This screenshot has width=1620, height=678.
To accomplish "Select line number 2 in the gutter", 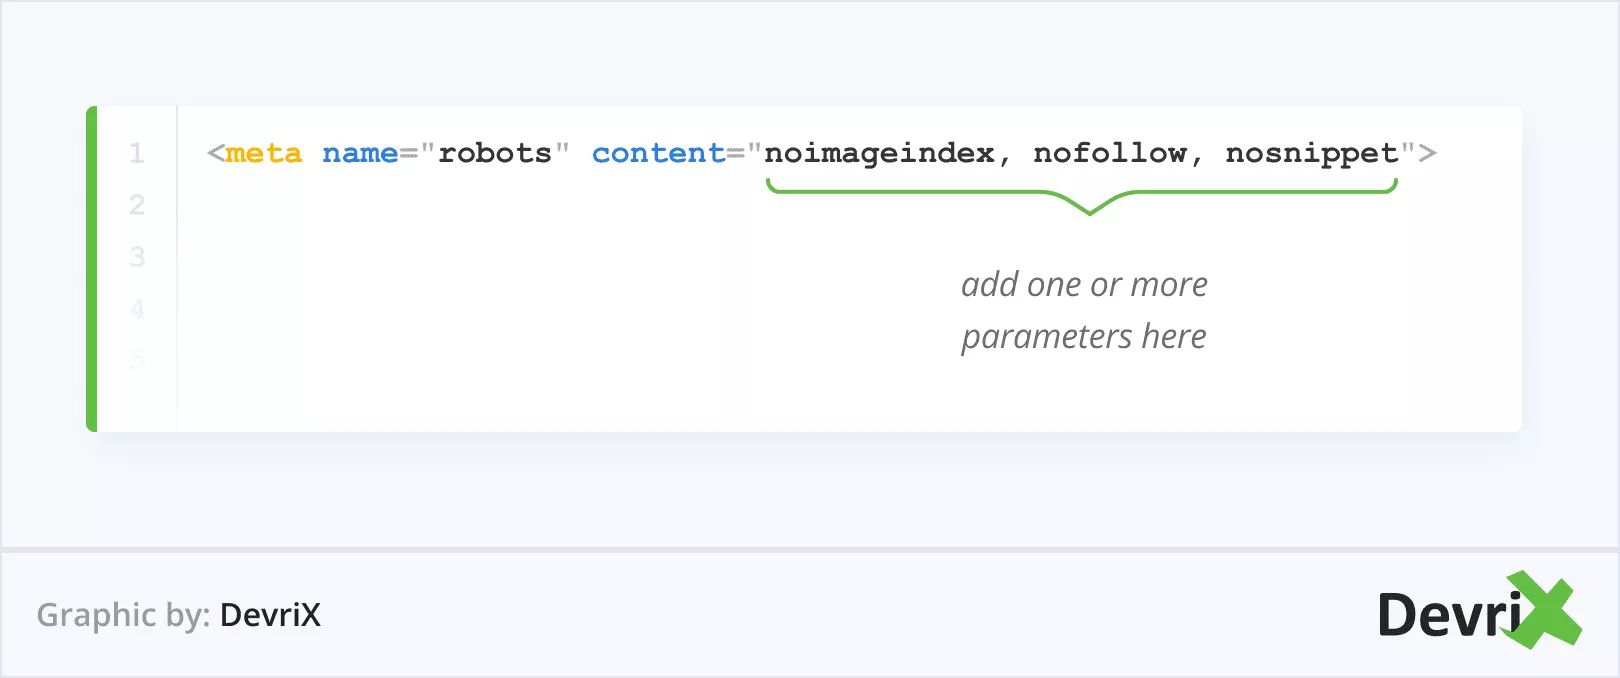I will (x=137, y=205).
